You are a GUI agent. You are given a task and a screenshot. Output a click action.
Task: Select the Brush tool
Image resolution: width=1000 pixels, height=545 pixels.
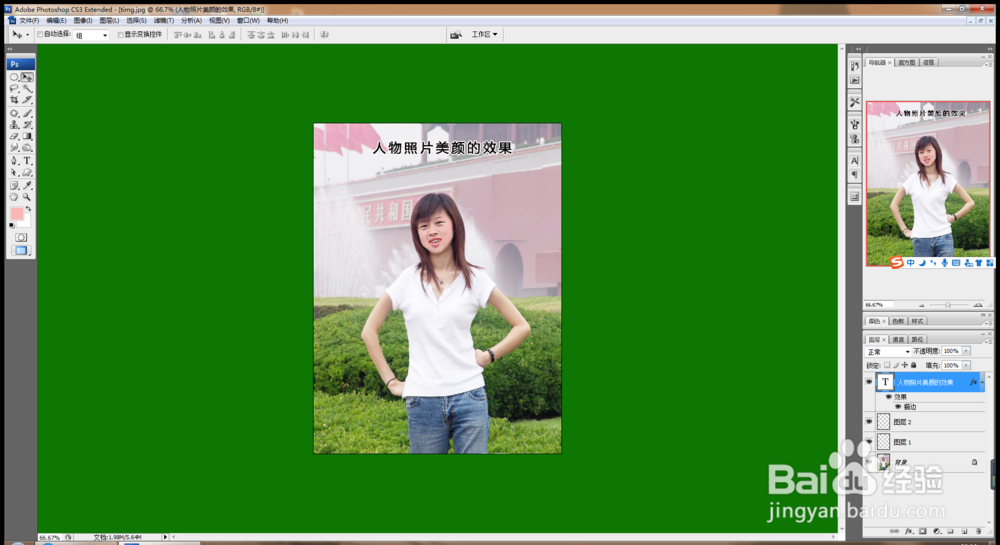tap(27, 113)
